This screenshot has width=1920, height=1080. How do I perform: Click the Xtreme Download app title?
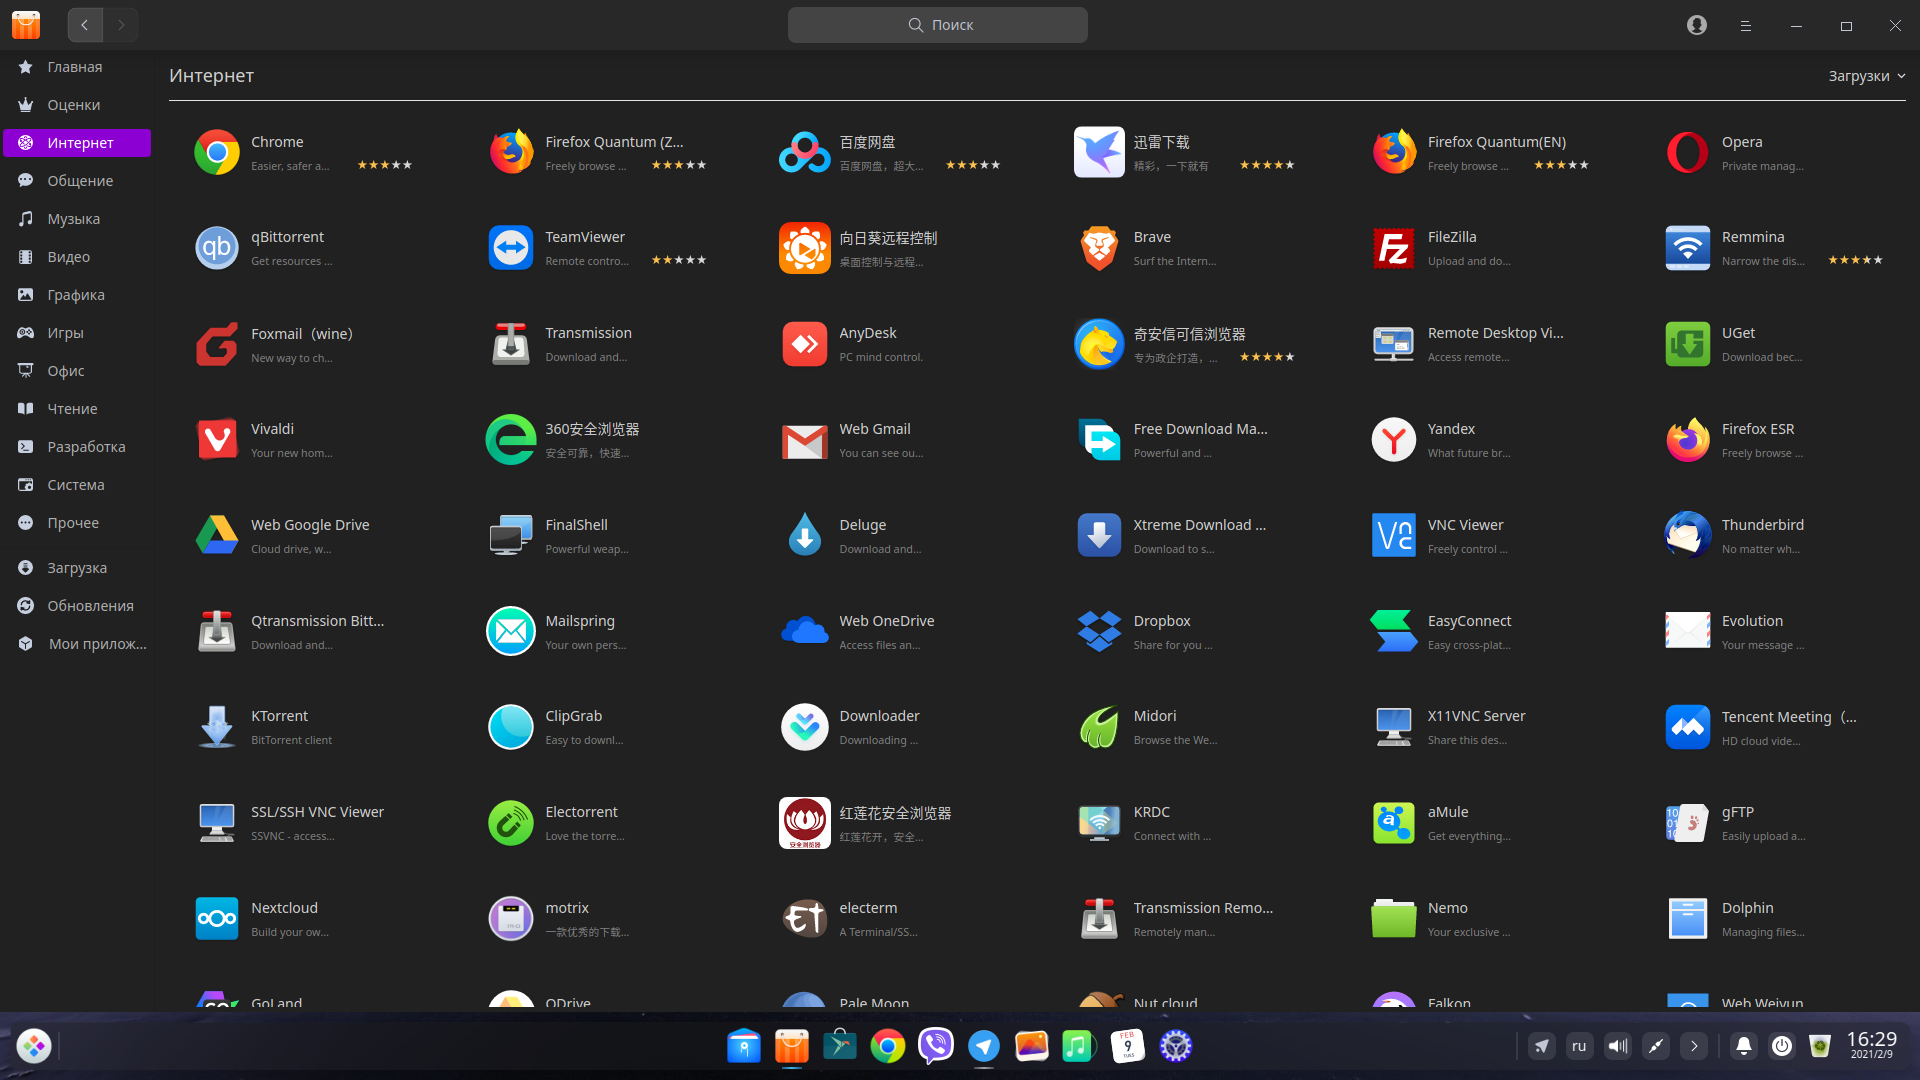coord(1199,525)
